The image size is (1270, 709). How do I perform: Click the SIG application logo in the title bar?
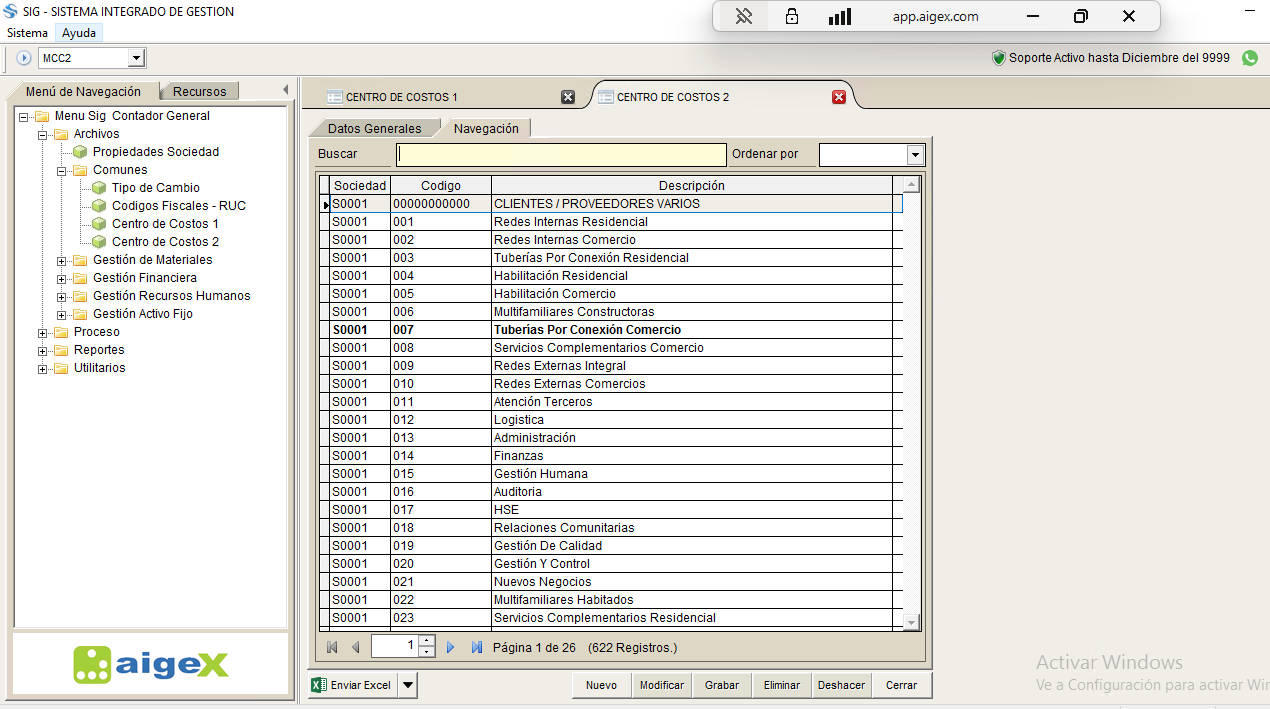pos(11,12)
